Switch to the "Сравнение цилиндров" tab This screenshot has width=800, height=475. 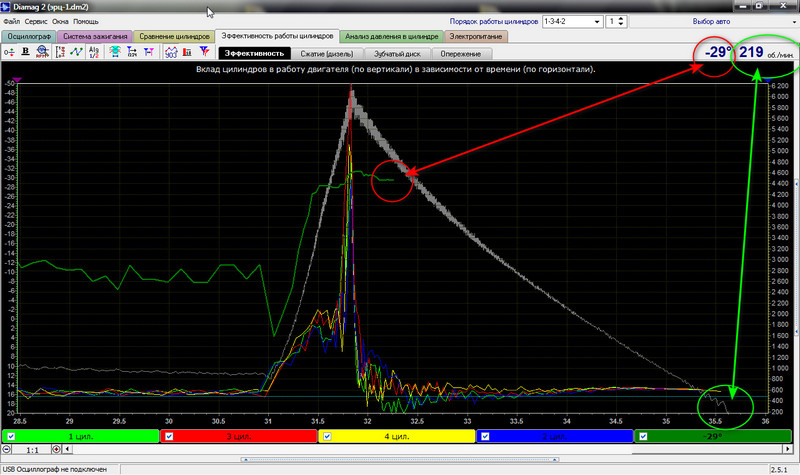click(174, 37)
